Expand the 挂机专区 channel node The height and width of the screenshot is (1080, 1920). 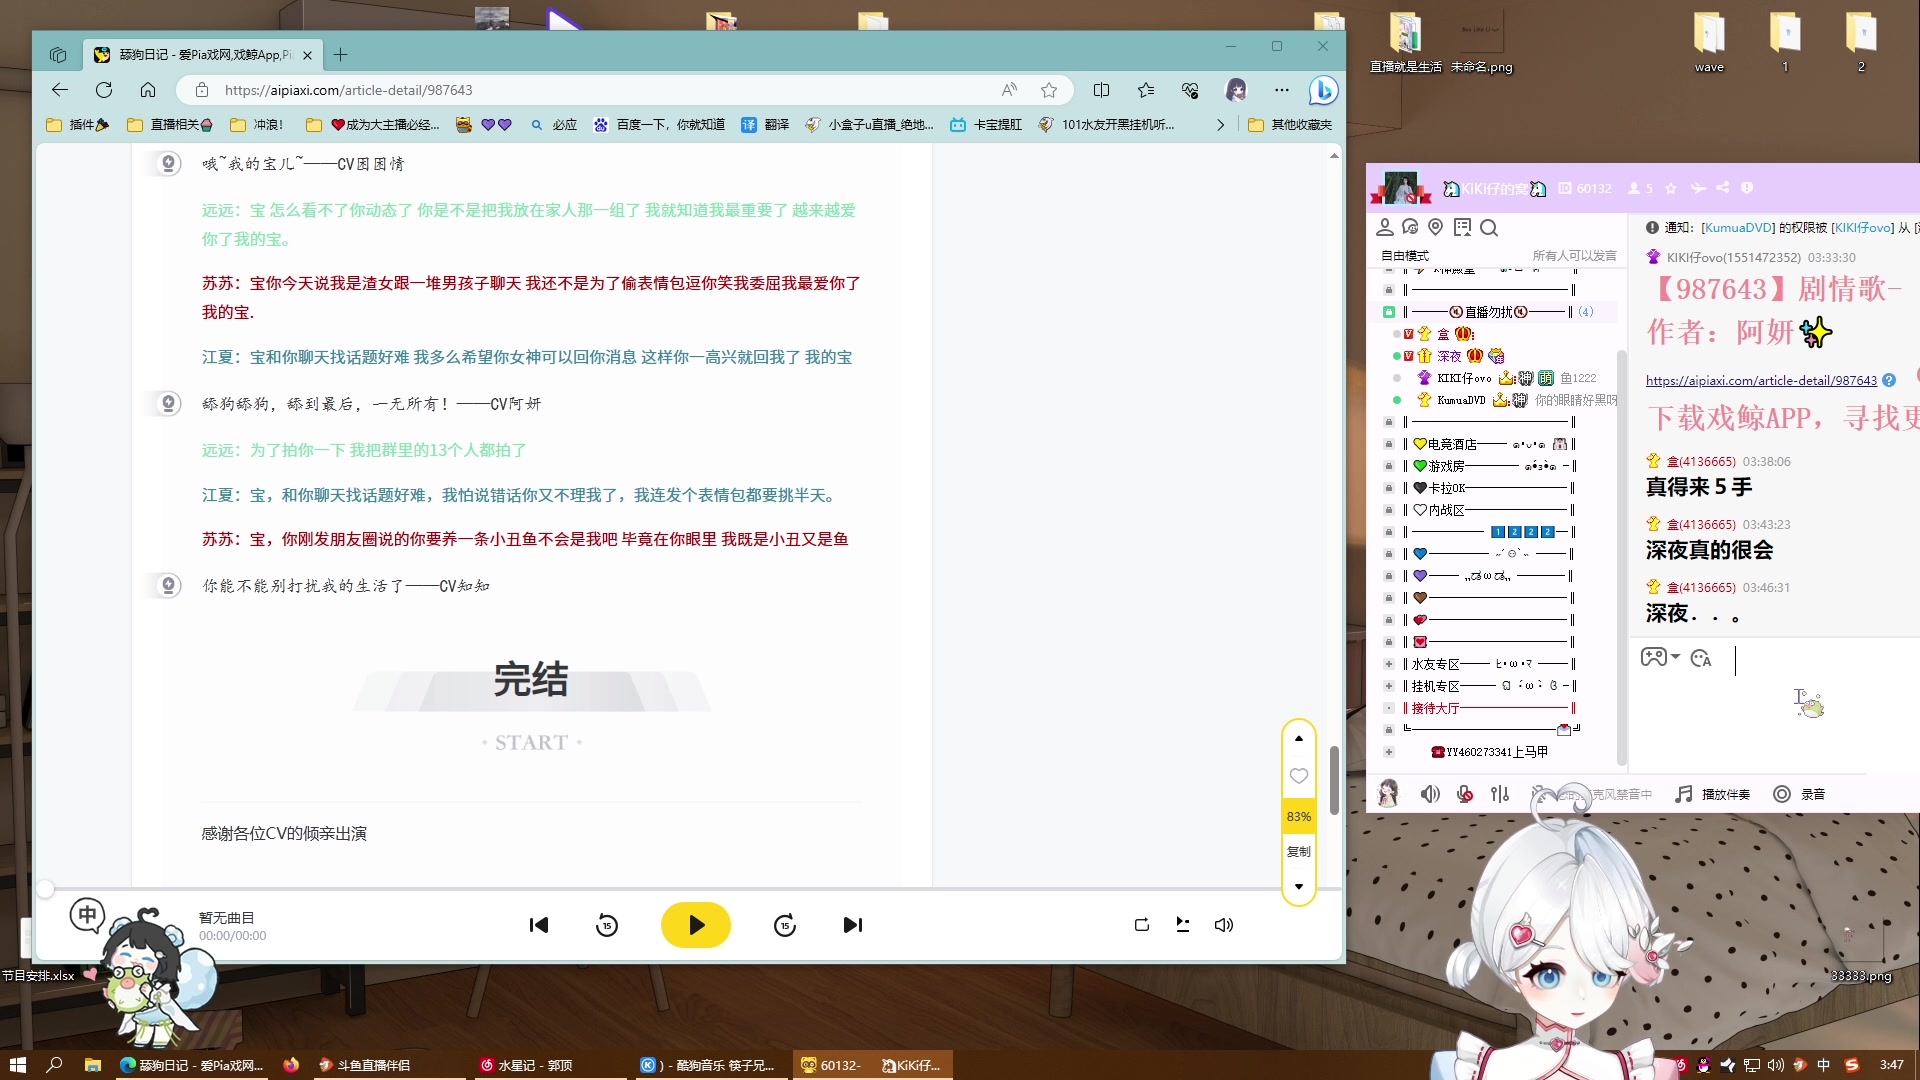coord(1389,685)
